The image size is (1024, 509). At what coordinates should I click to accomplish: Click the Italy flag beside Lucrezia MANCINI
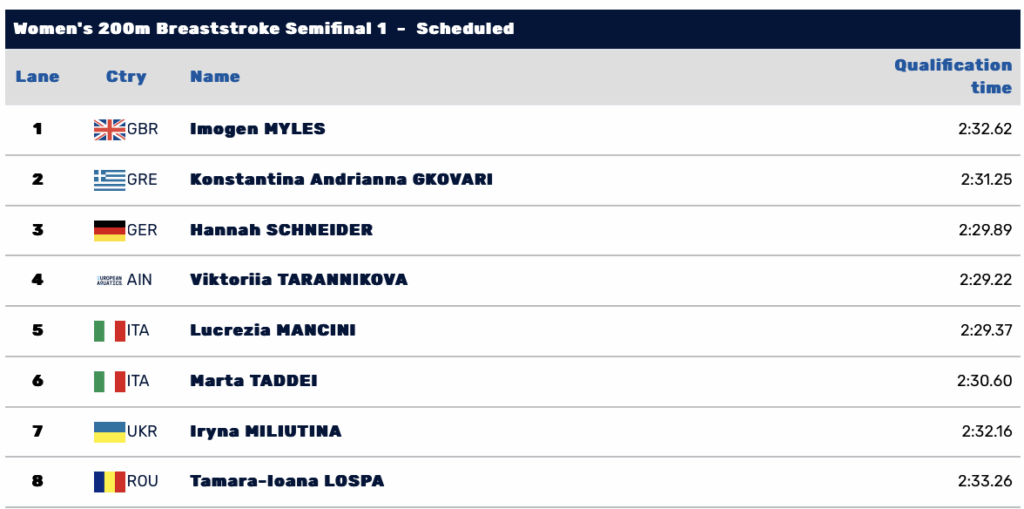pos(109,330)
